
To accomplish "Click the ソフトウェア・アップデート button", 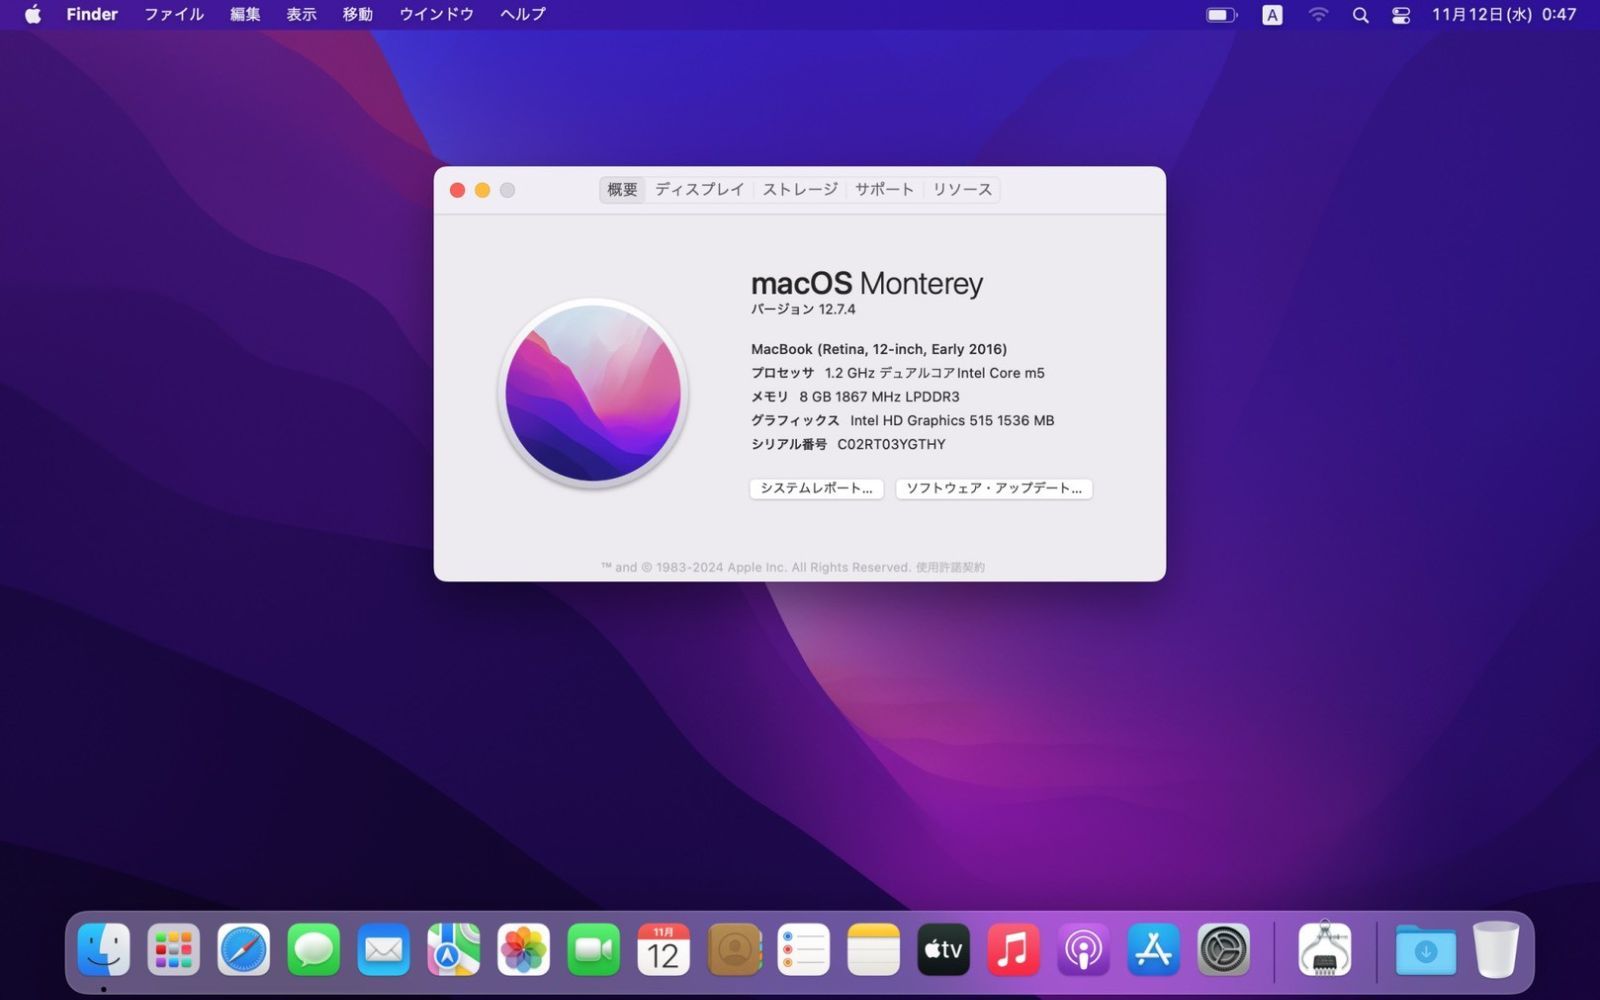I will (x=993, y=489).
